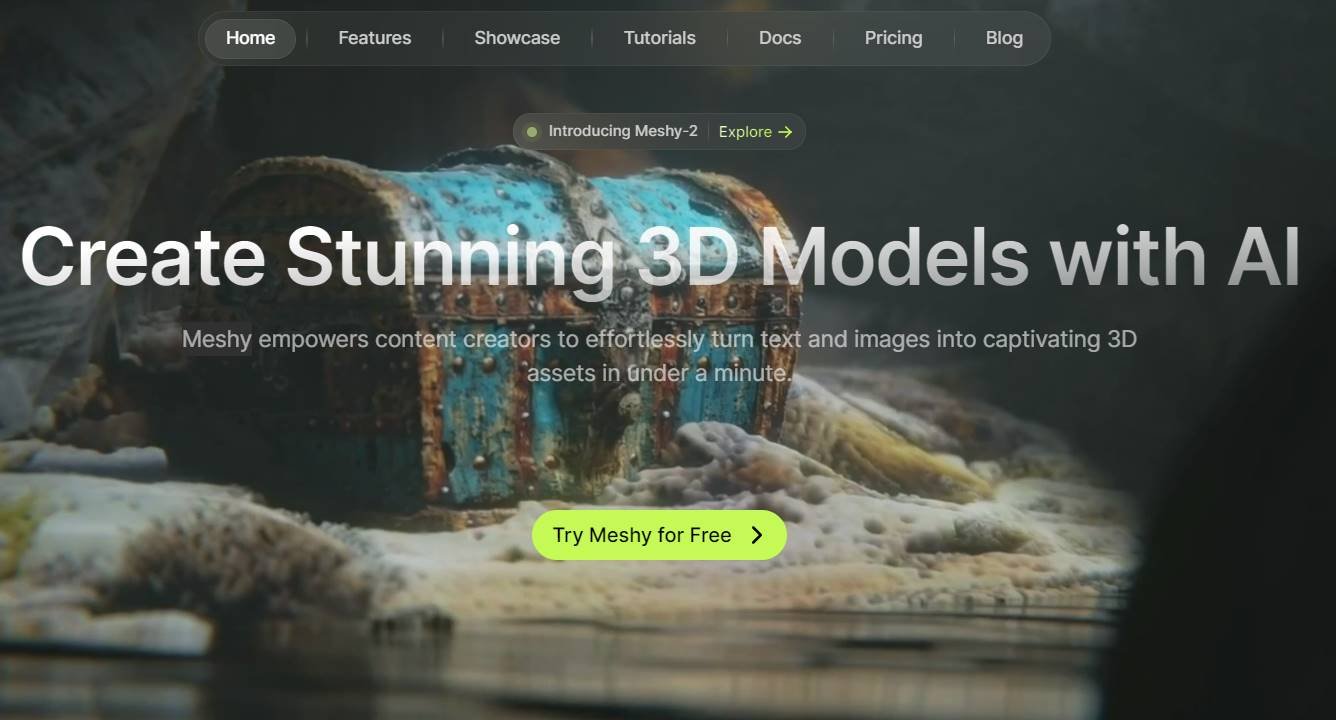This screenshot has width=1336, height=720.
Task: Visit the Blog link
Action: click(x=1004, y=38)
